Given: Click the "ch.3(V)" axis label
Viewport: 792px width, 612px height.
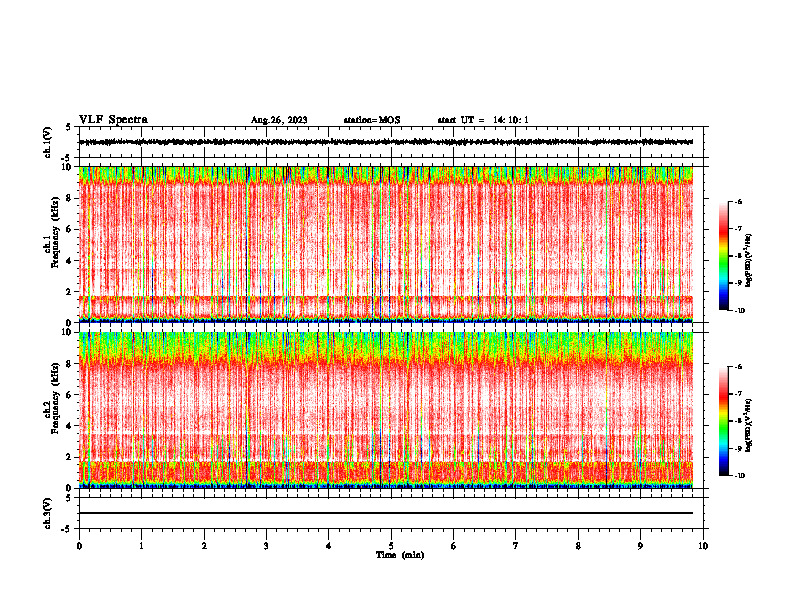Looking at the screenshot, I should pos(48,513).
